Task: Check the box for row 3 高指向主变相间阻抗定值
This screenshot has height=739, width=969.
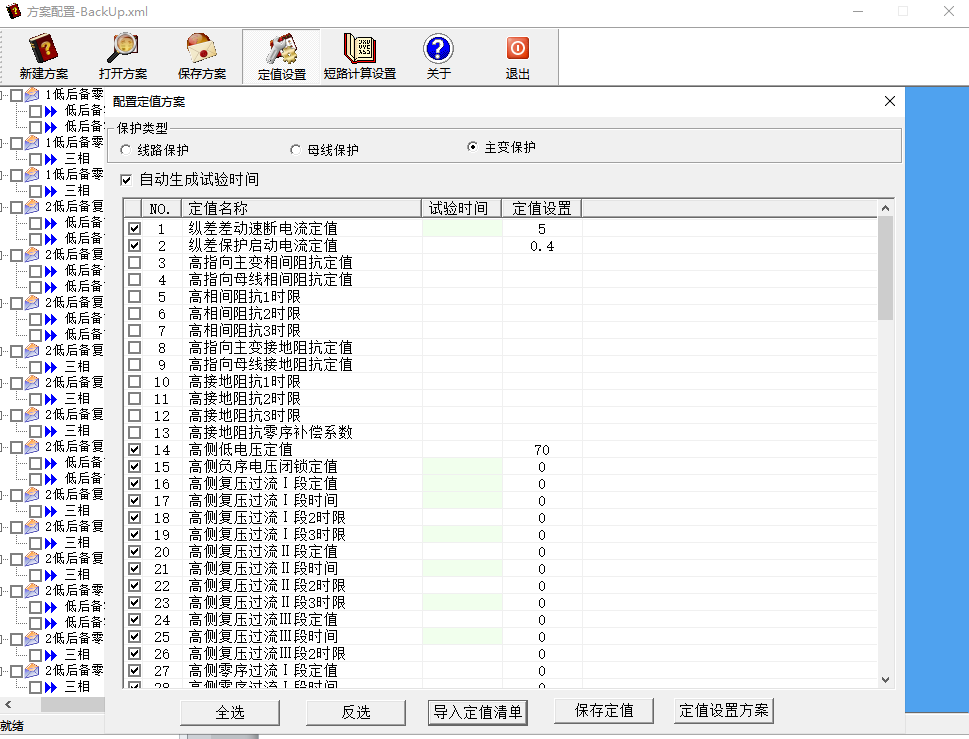Action: pyautogui.click(x=135, y=263)
